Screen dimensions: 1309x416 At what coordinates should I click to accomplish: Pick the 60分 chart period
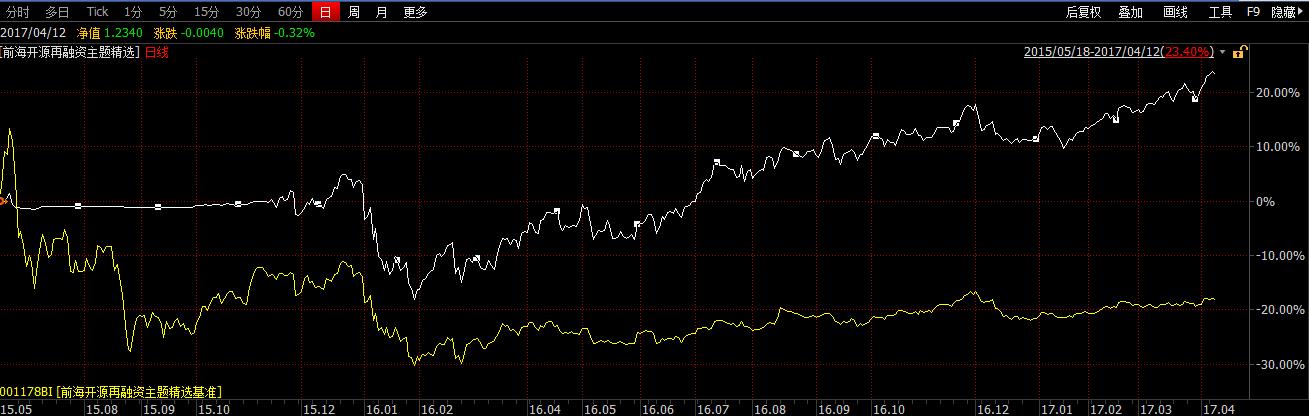tap(290, 12)
